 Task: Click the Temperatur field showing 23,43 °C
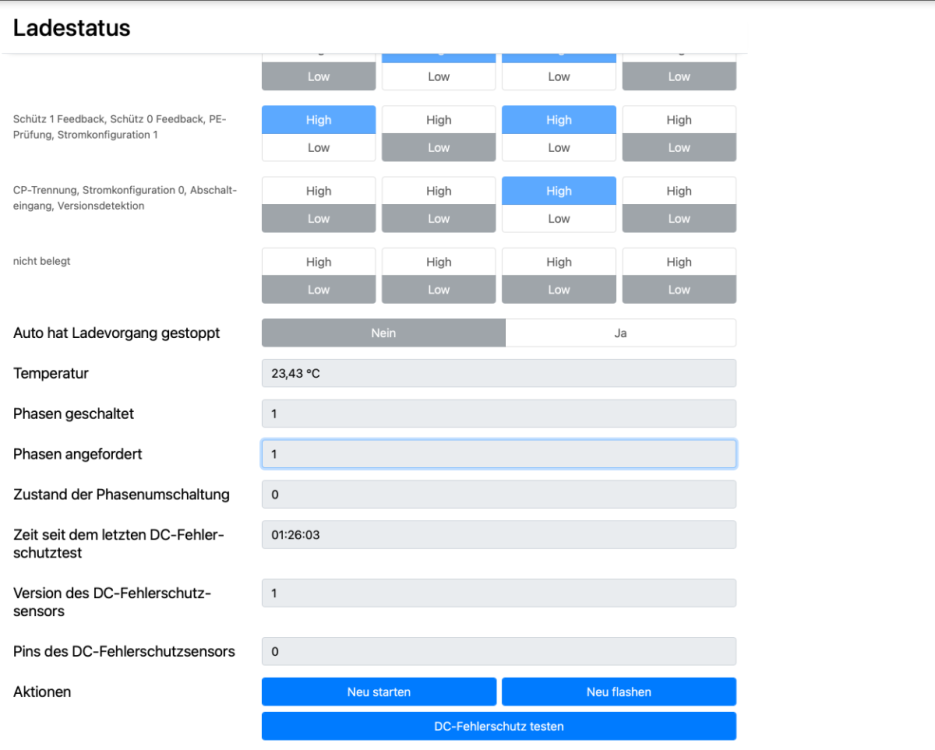pyautogui.click(x=498, y=373)
